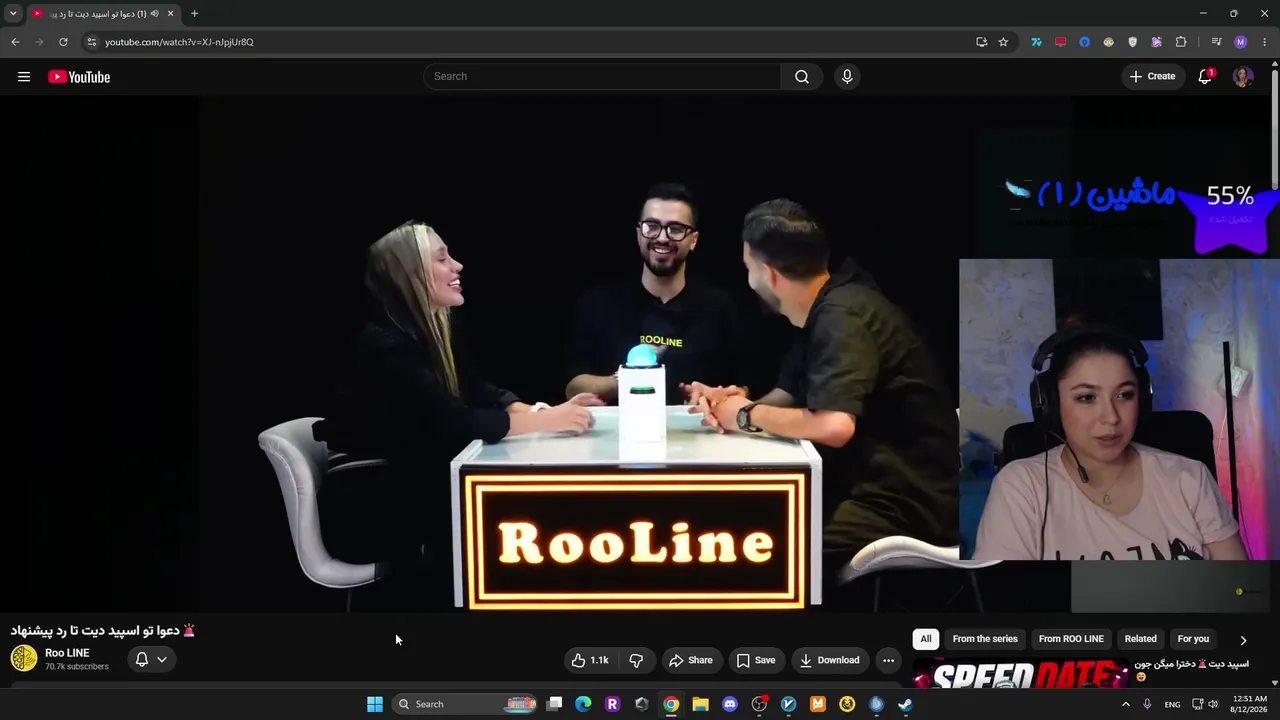Close the YouTube browser tab
This screenshot has height=720, width=1280.
coord(170,14)
